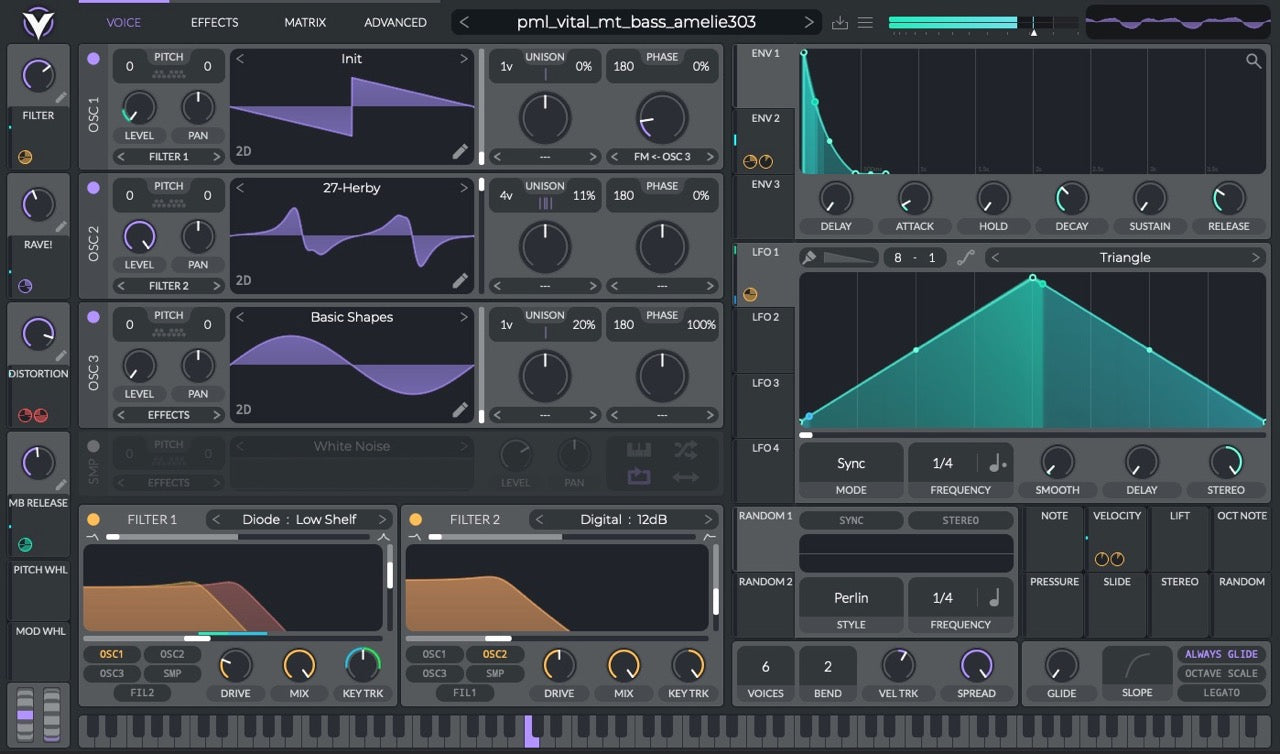The image size is (1280, 754).
Task: Click Random 1 STEREO button
Action: (960, 521)
